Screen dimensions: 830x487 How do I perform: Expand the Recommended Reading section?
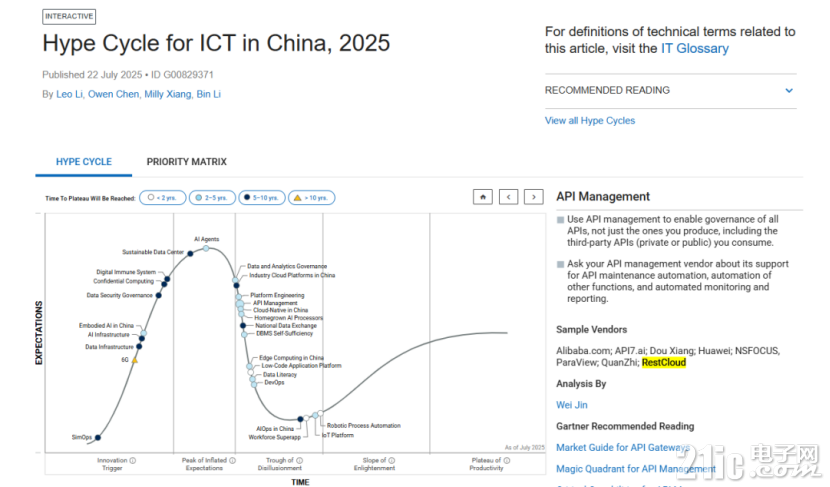coord(670,91)
